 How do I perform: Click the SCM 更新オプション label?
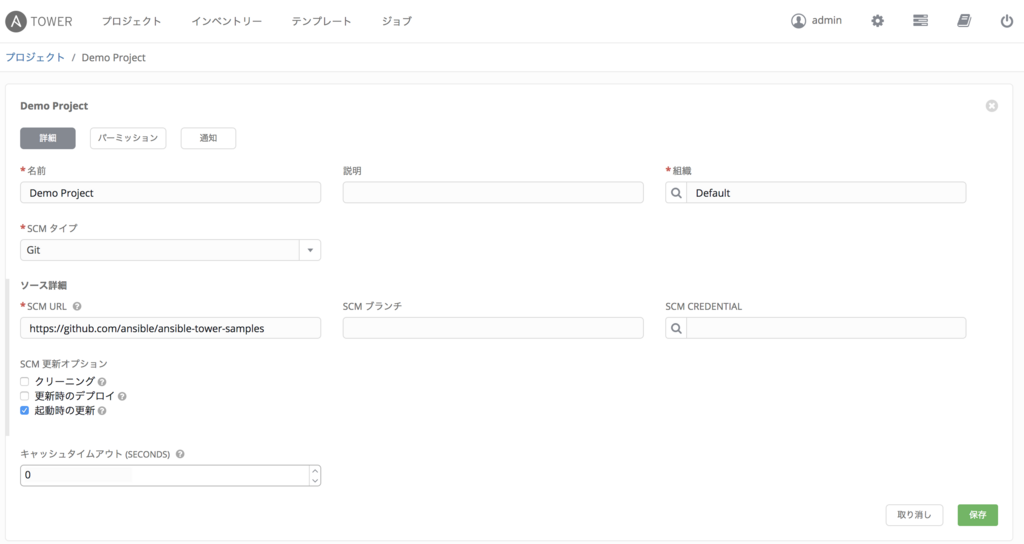(x=64, y=364)
